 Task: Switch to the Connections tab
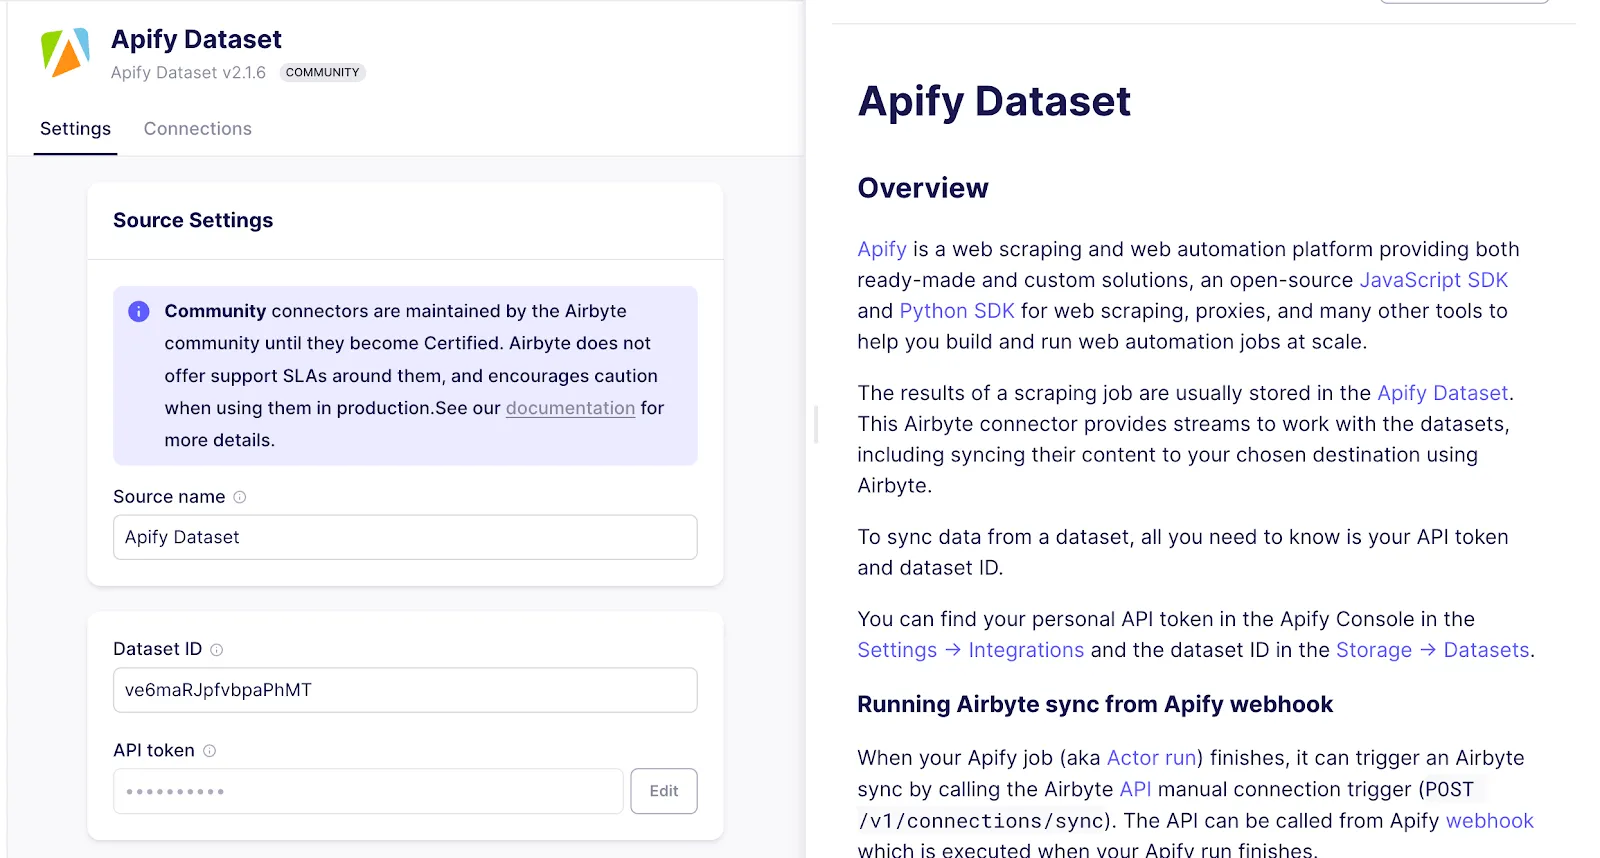coord(198,129)
